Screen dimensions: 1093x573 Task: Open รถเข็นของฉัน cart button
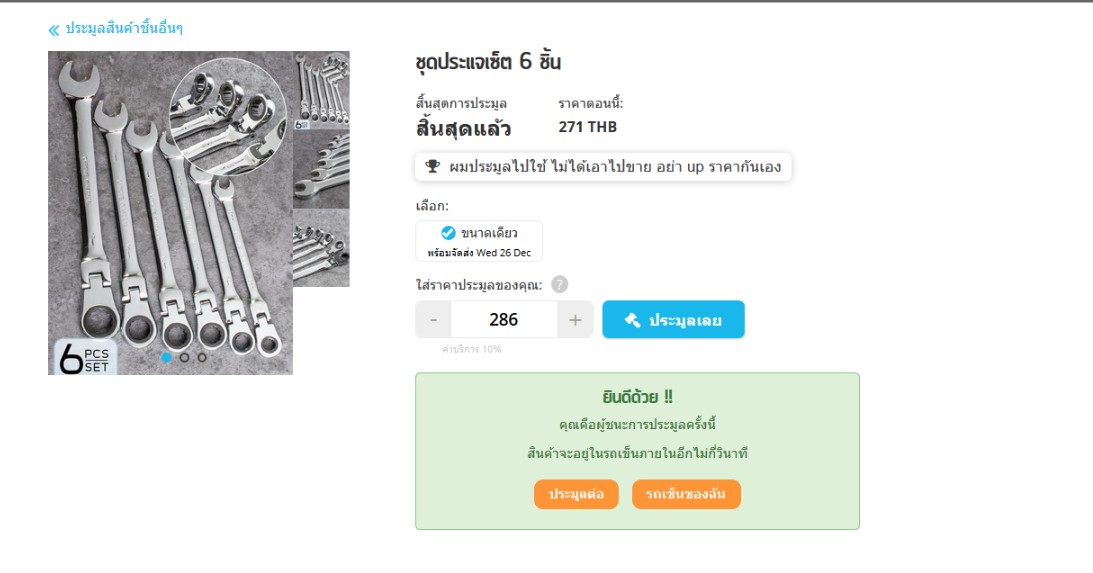(x=686, y=494)
